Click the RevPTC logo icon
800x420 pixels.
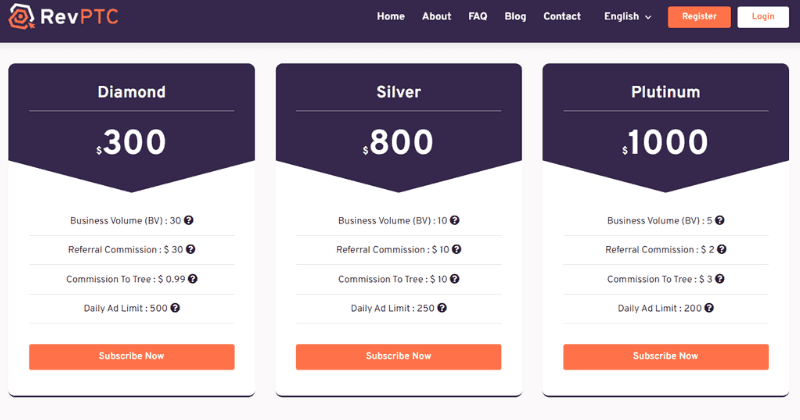click(22, 17)
